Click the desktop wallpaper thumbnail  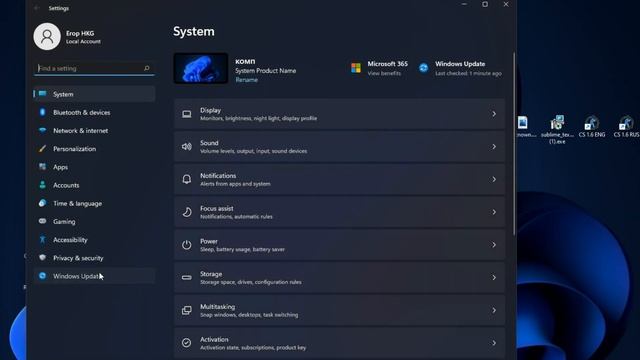[201, 68]
